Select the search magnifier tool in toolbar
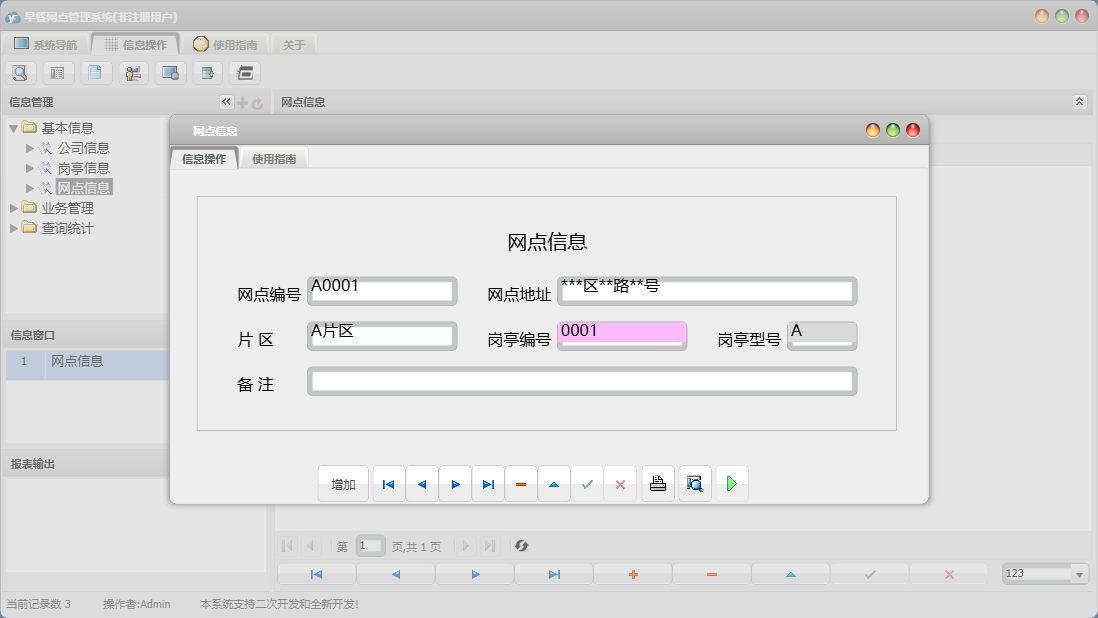 coord(20,72)
